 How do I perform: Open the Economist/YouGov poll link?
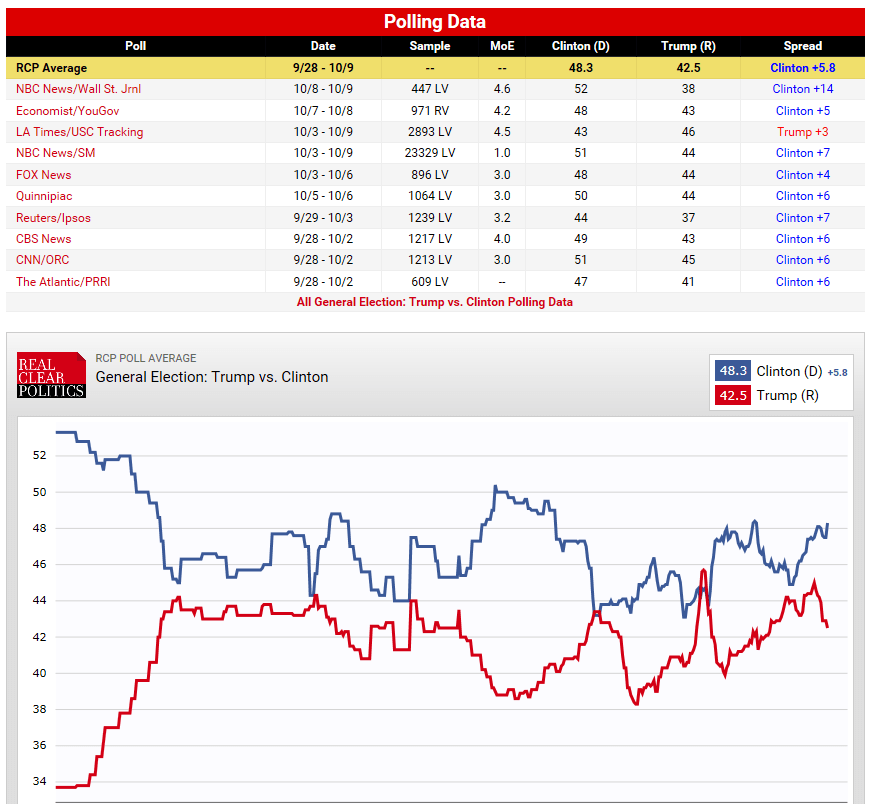pyautogui.click(x=67, y=111)
